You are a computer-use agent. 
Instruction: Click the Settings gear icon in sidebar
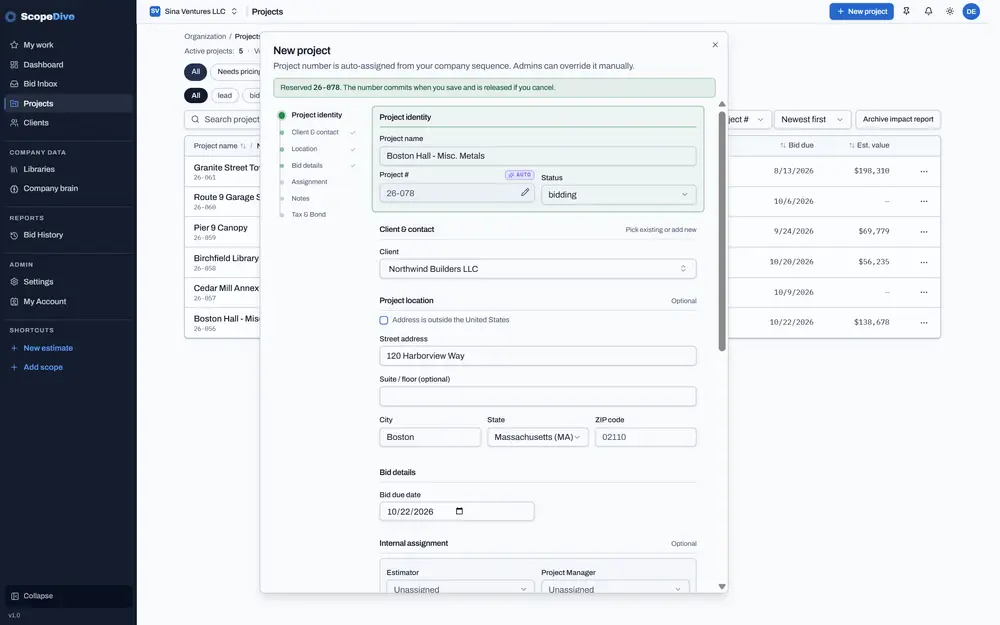14,282
